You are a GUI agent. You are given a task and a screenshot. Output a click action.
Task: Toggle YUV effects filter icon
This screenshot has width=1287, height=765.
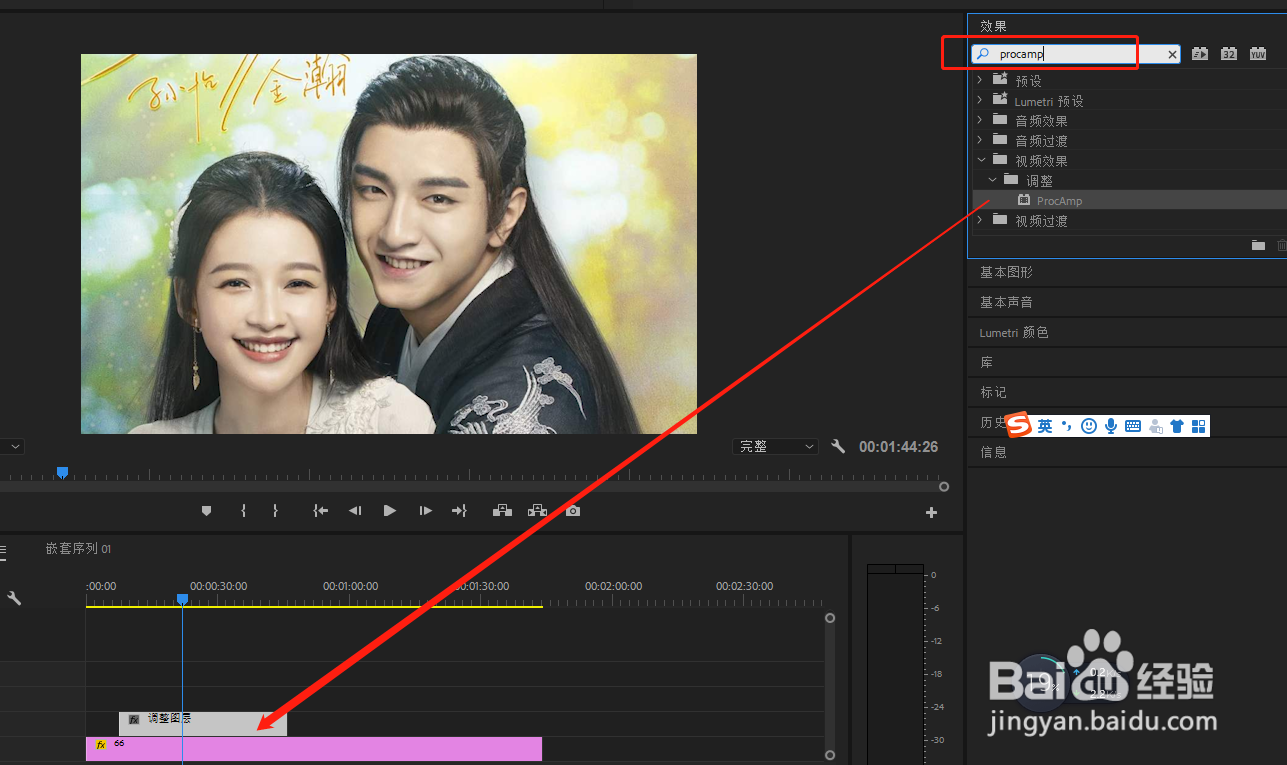pyautogui.click(x=1258, y=54)
